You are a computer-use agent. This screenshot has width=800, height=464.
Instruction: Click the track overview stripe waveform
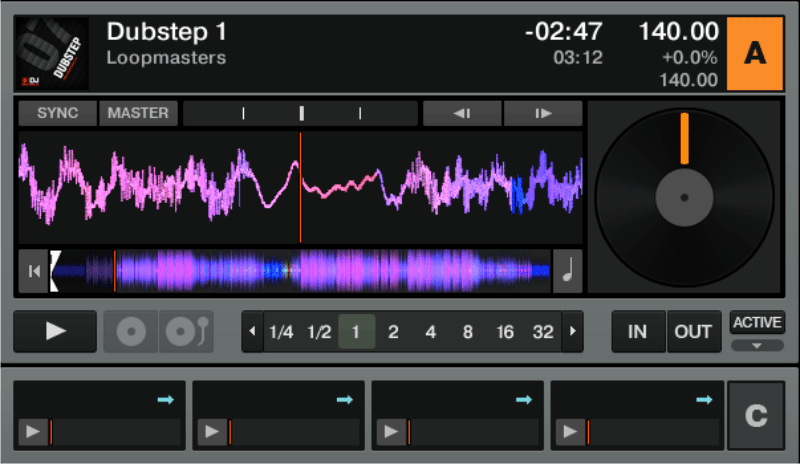click(300, 271)
